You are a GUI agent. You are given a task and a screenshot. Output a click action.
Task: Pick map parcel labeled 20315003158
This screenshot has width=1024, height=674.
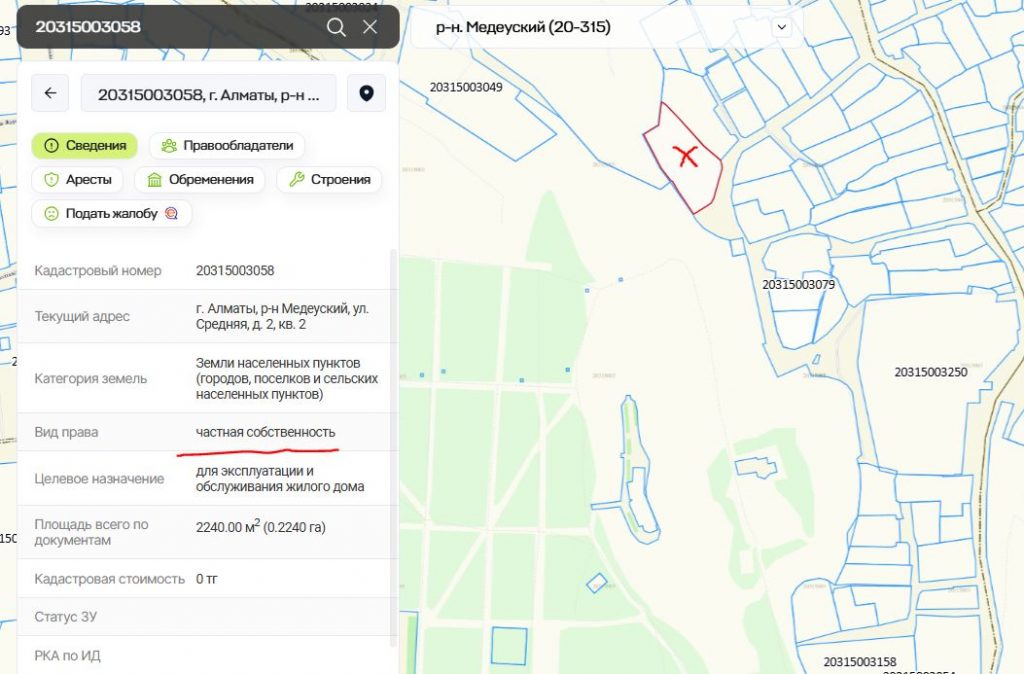coord(859,662)
